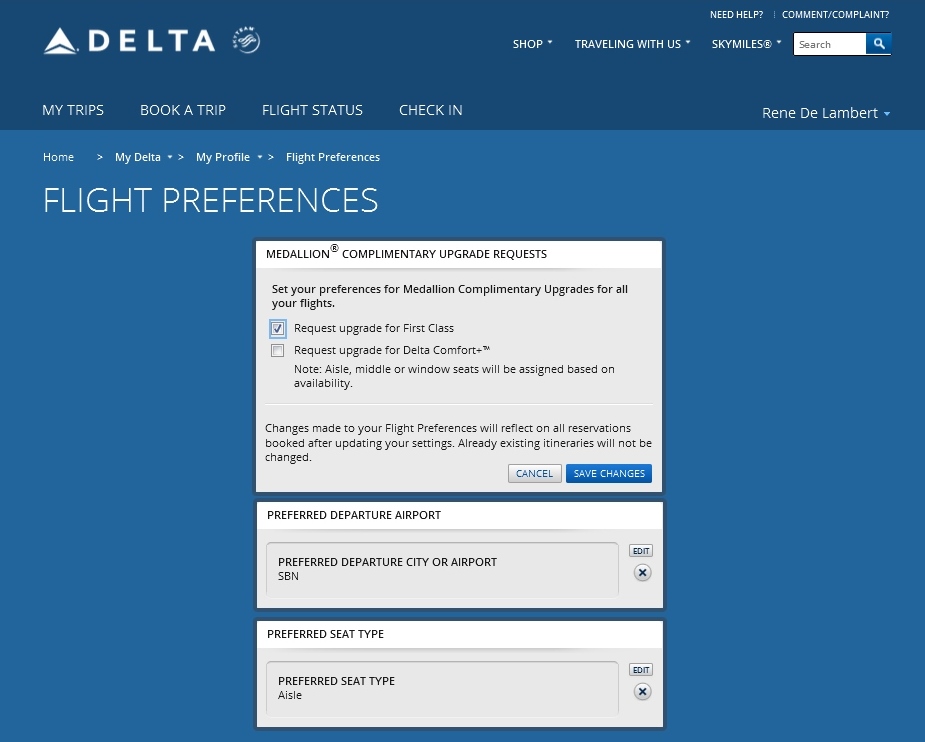Screen dimensions: 925x742
Task: Select BOOK A TRIP from navigation
Action: coord(182,110)
